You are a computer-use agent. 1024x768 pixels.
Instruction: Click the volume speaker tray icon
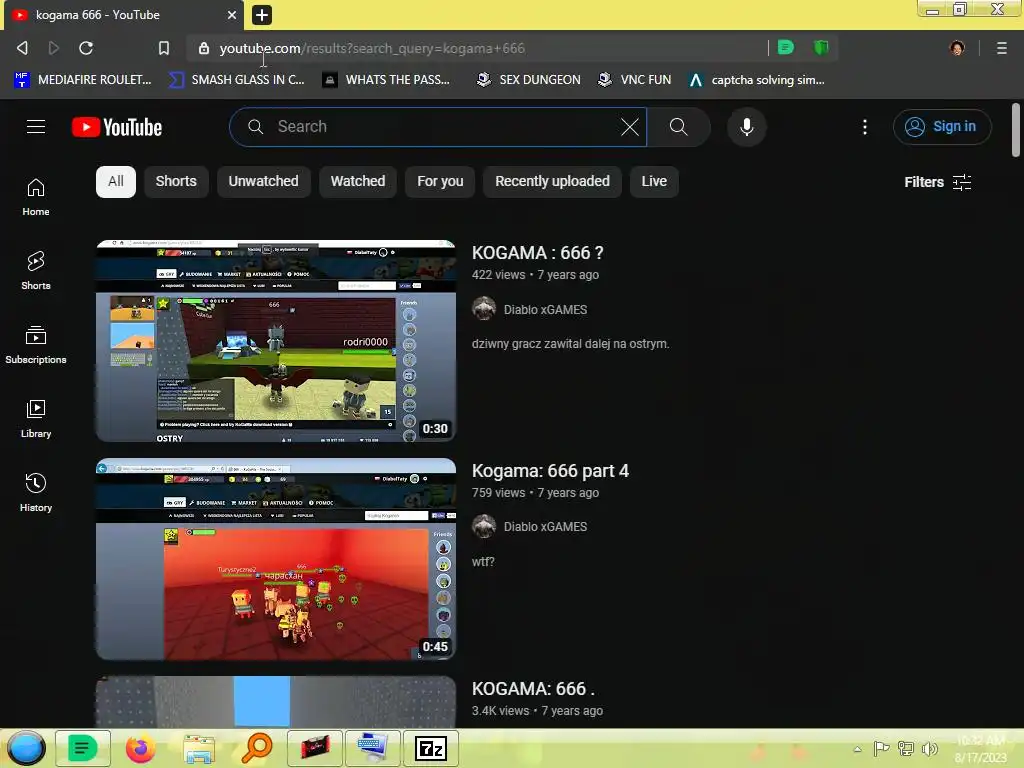[929, 748]
